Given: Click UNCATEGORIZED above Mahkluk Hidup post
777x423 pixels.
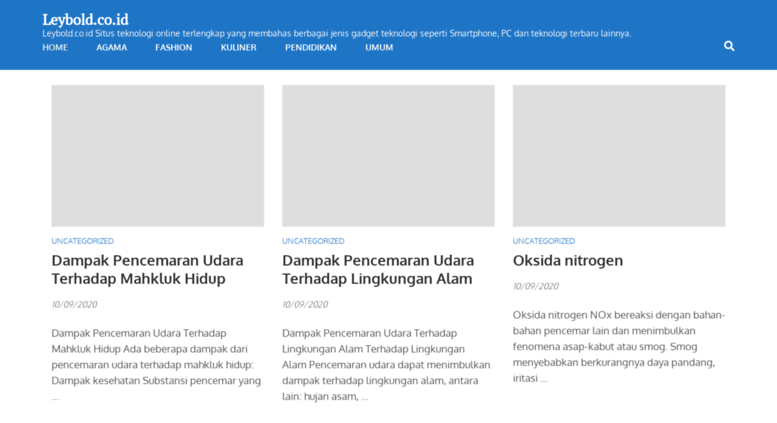Looking at the screenshot, I should (82, 241).
